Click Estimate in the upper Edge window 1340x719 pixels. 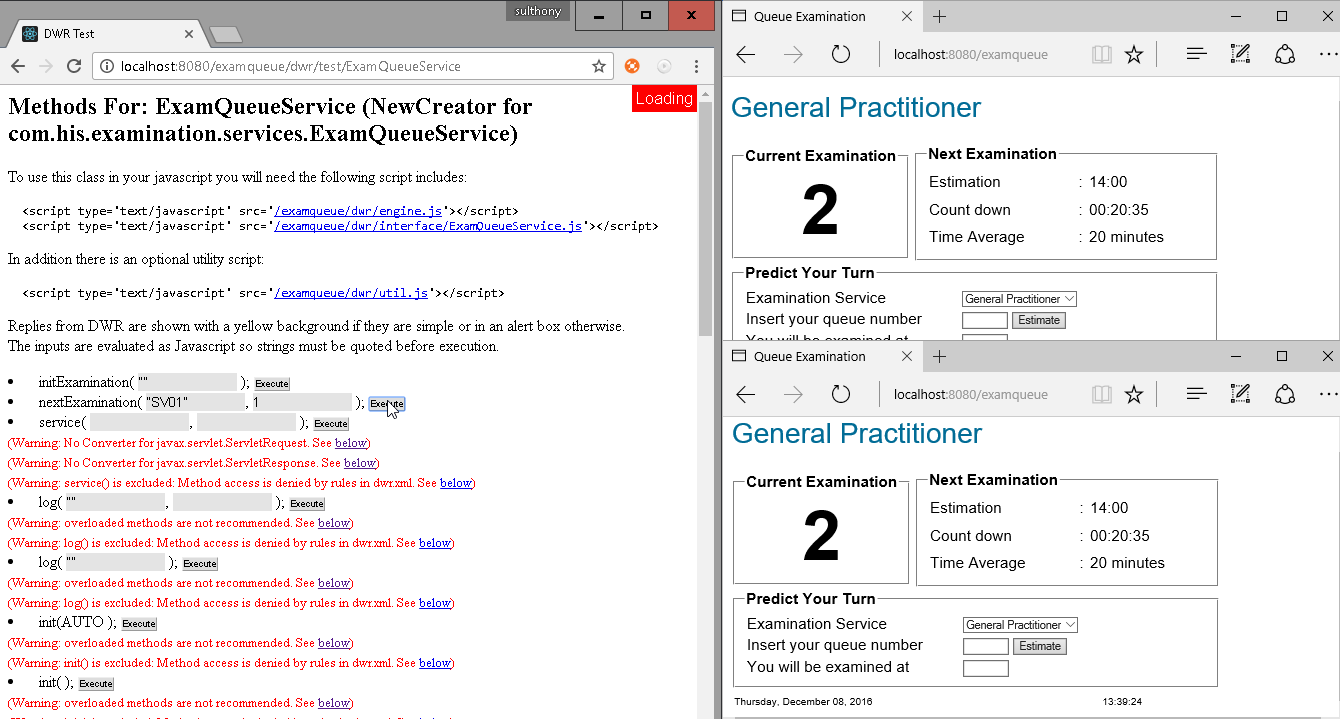[x=1039, y=320]
